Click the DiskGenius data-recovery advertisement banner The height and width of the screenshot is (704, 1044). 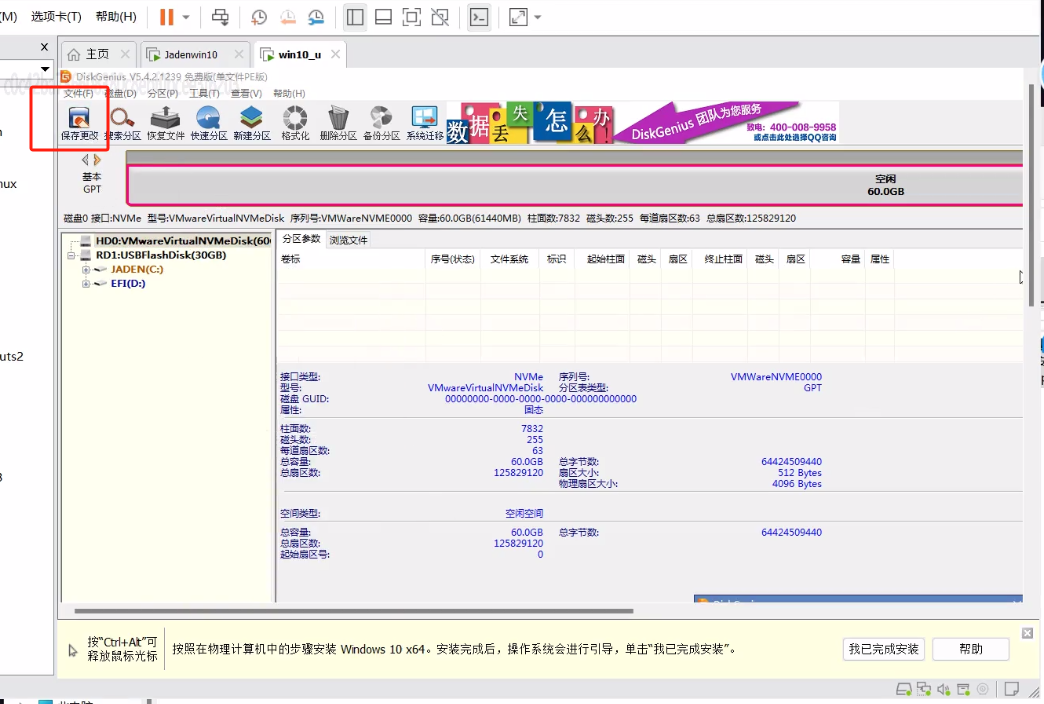click(643, 123)
